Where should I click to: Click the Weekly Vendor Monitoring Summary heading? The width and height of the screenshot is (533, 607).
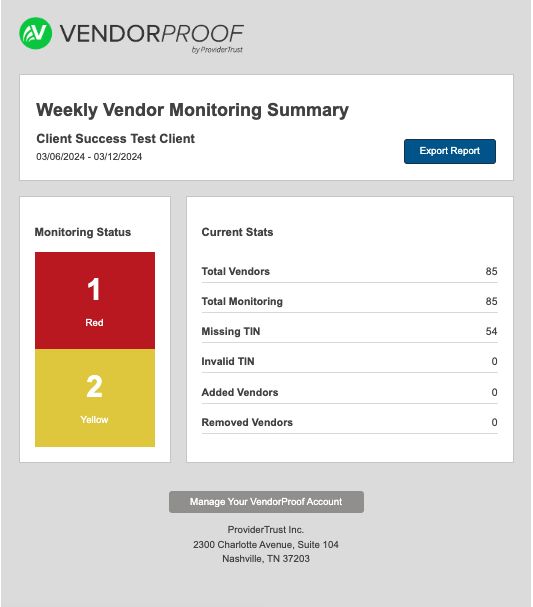click(x=192, y=110)
